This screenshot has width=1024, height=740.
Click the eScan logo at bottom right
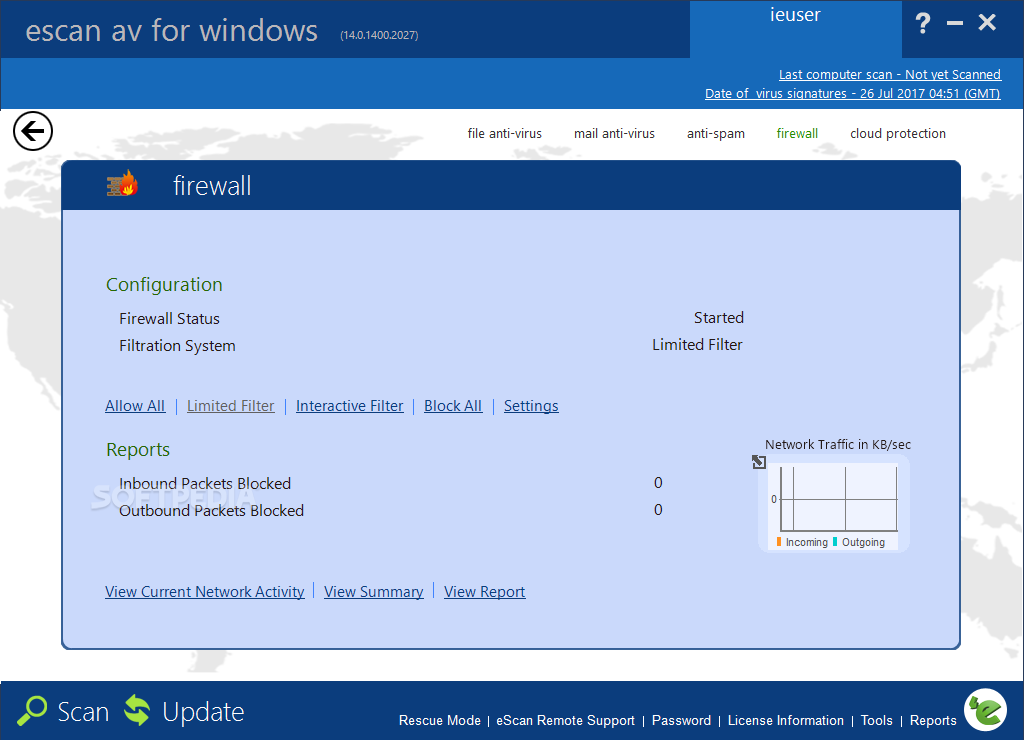click(985, 710)
